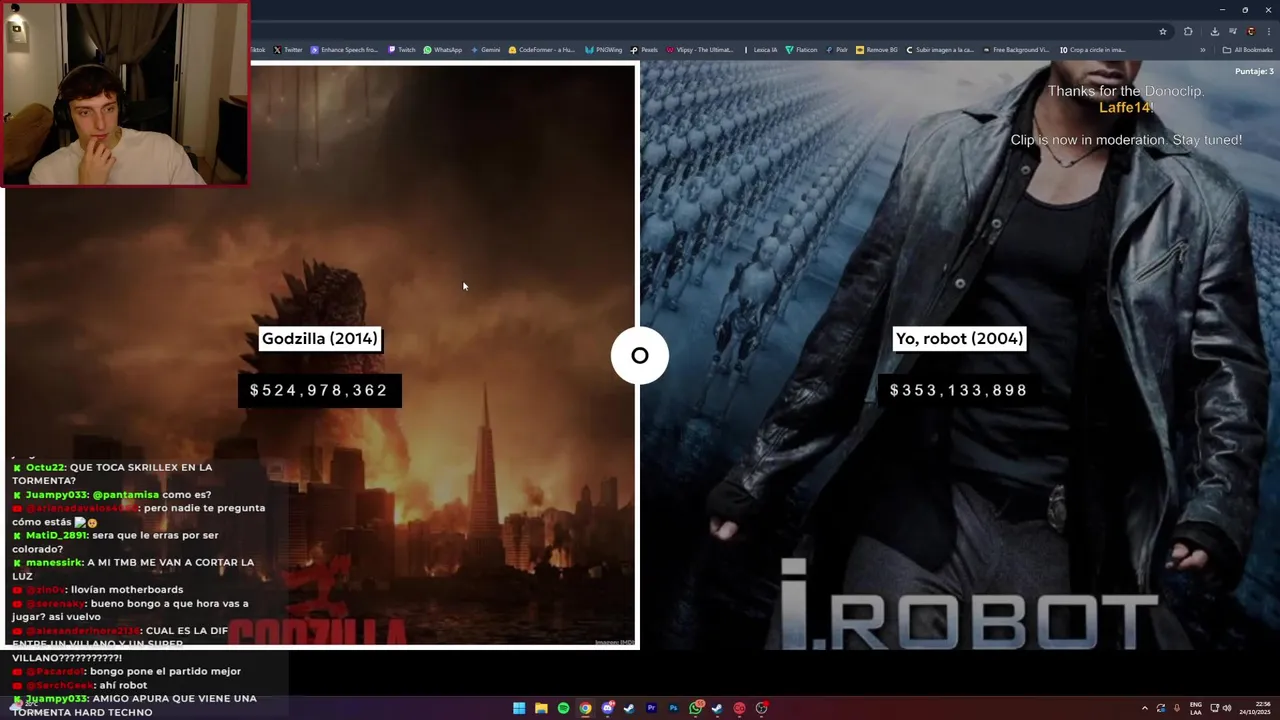Open the WhatsApp bookmark
The height and width of the screenshot is (720, 1280).
coord(443,50)
